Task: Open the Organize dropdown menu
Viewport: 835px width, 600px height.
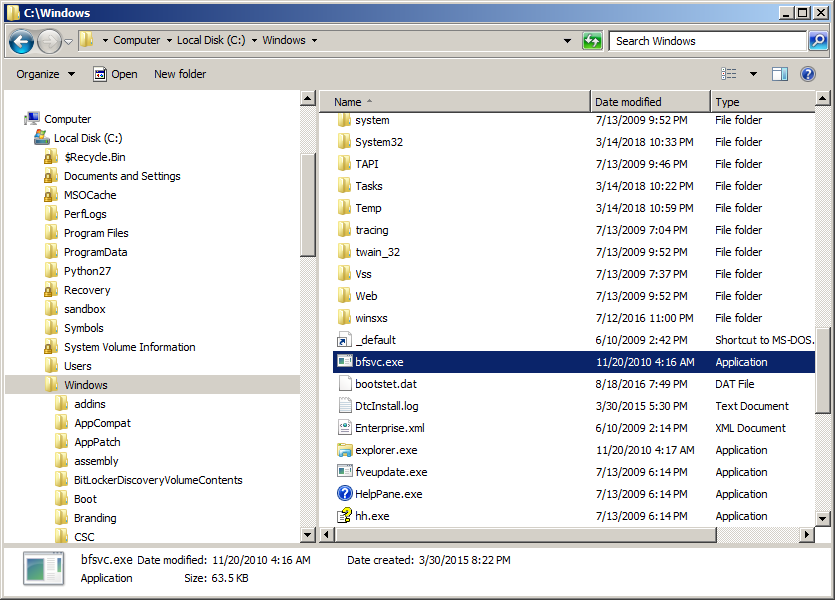Action: [45, 74]
